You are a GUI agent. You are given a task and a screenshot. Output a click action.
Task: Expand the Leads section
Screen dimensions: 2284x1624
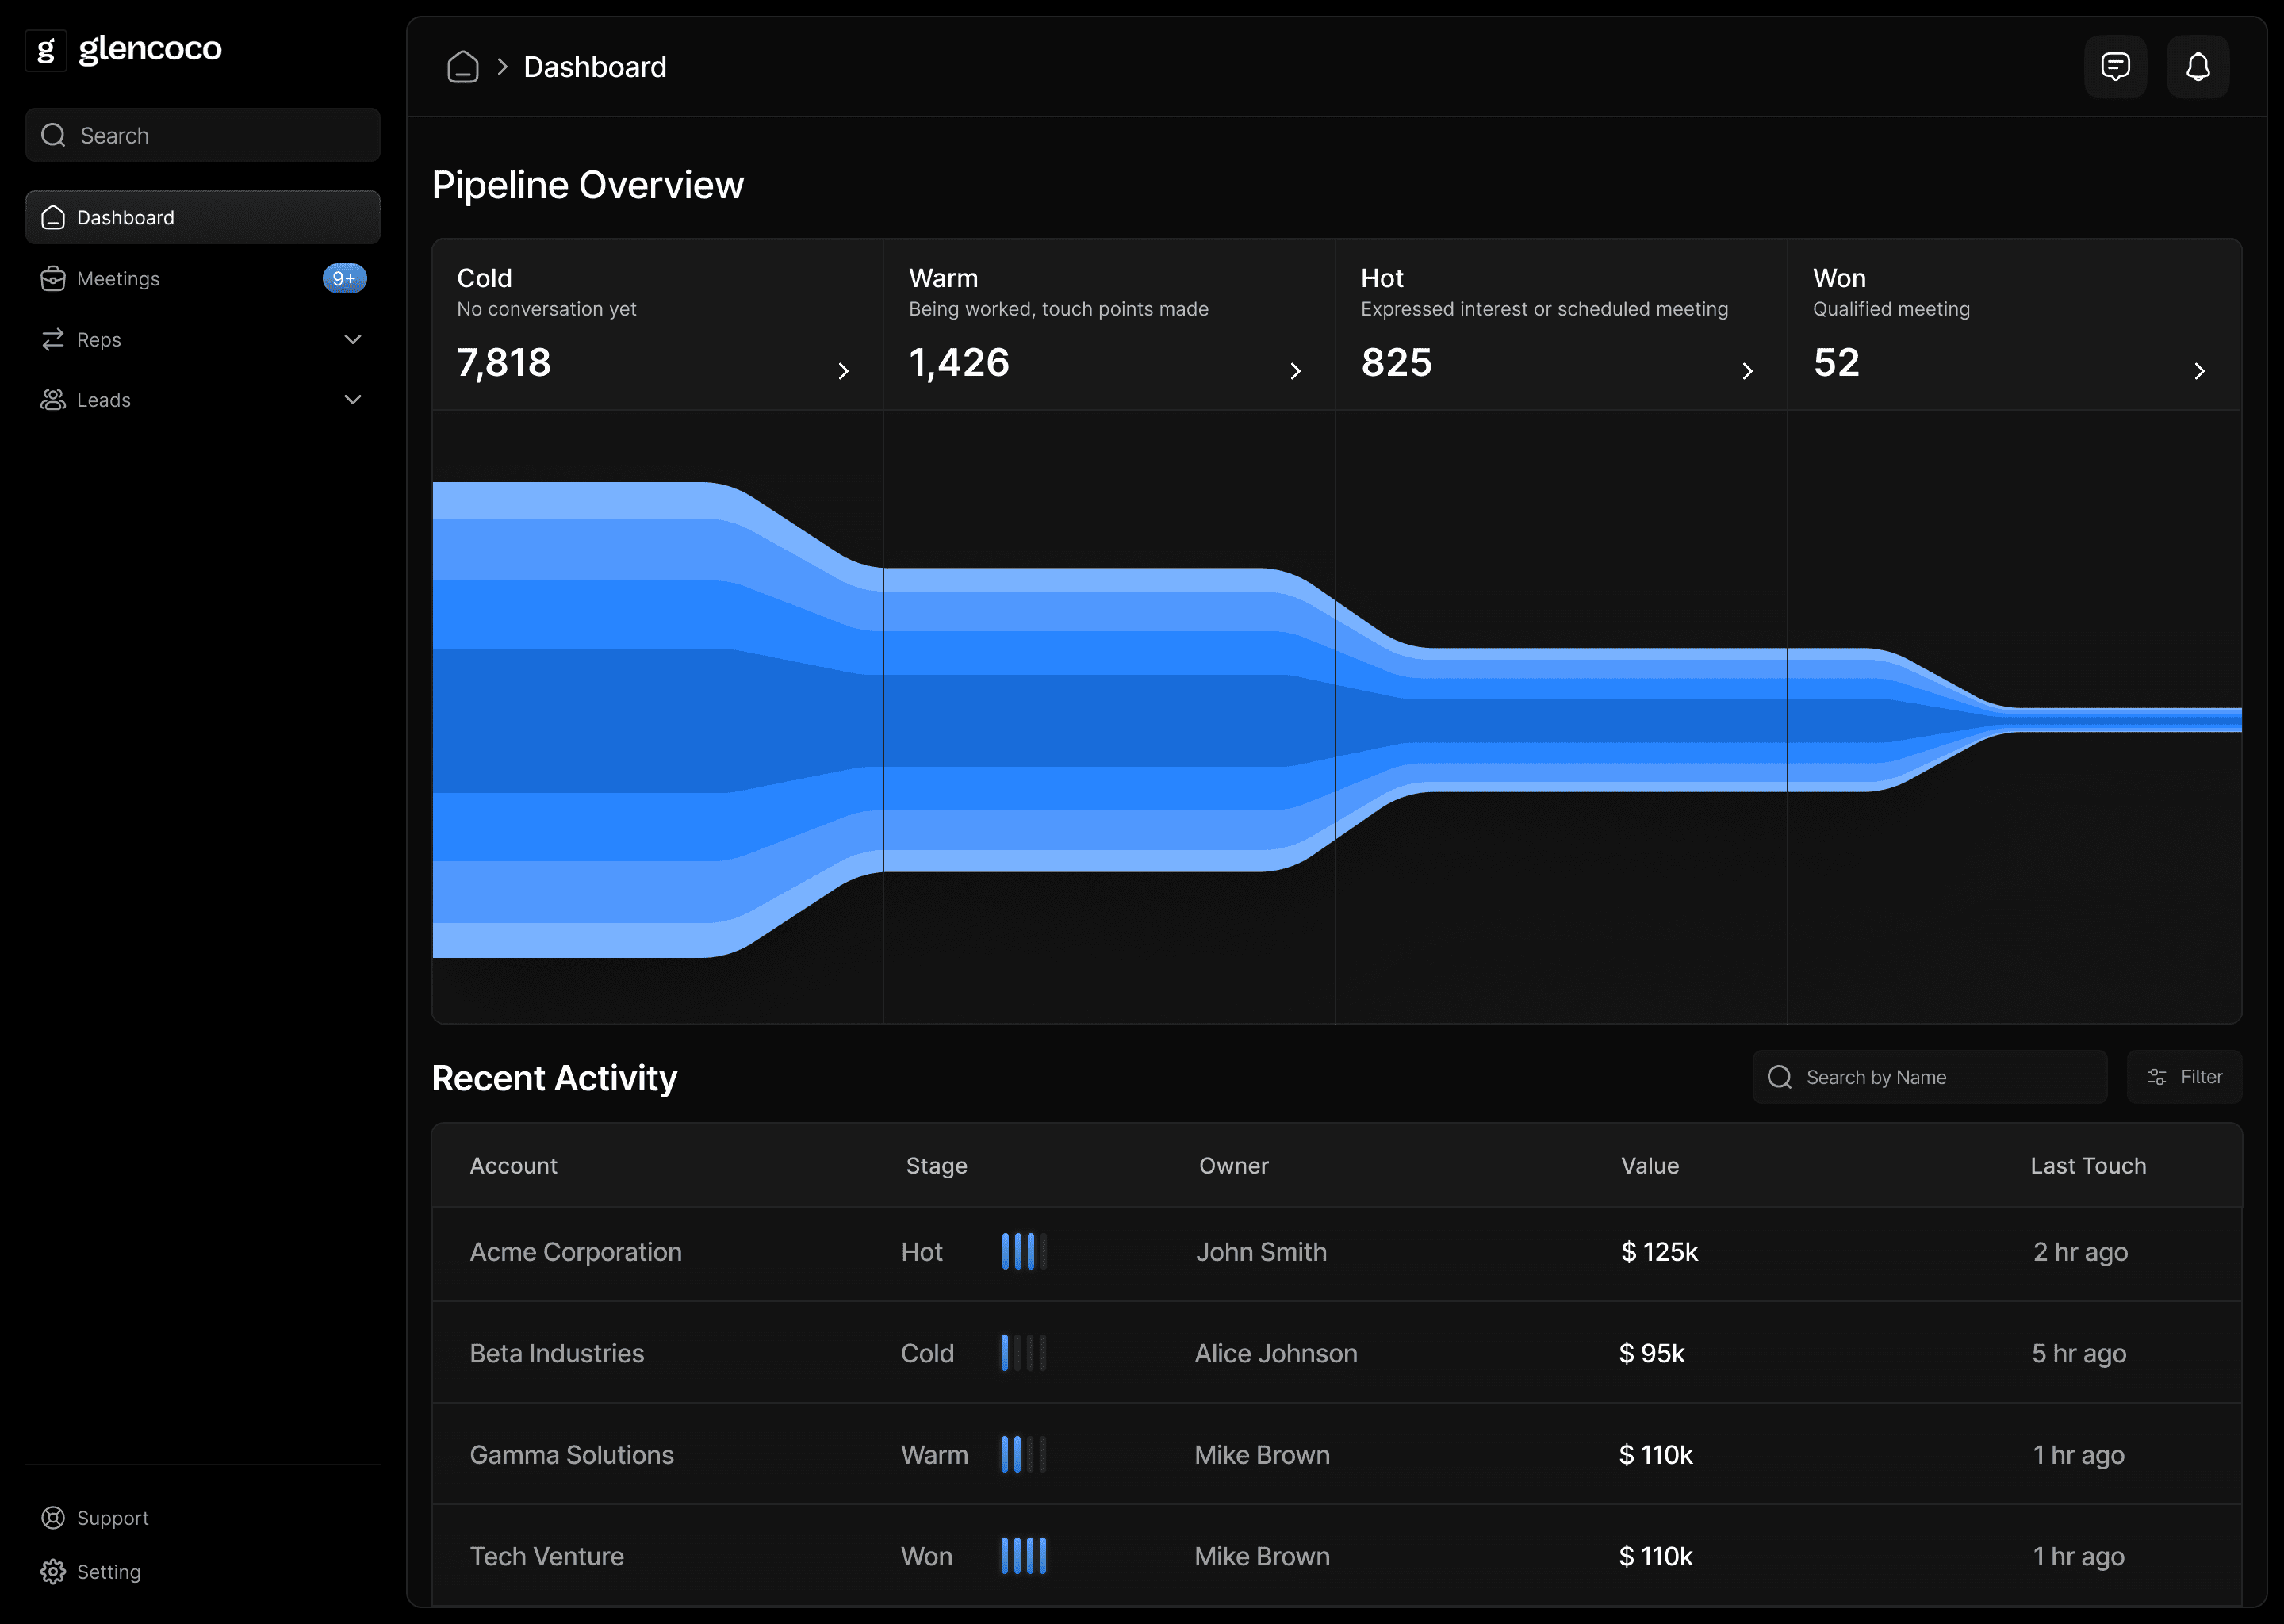(x=352, y=399)
